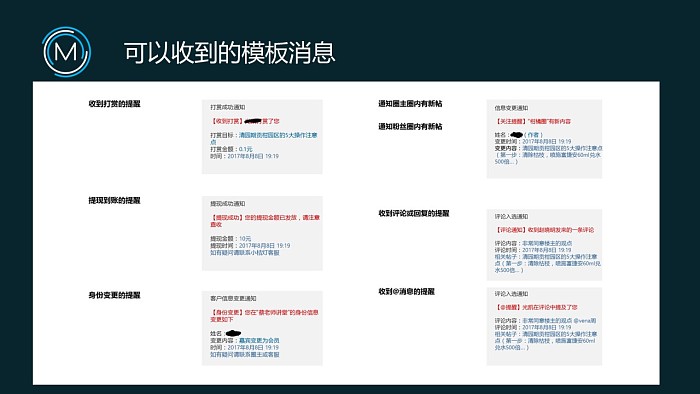Select the header 打赏成功通知
Screen dimensions: 700x394
228,108
